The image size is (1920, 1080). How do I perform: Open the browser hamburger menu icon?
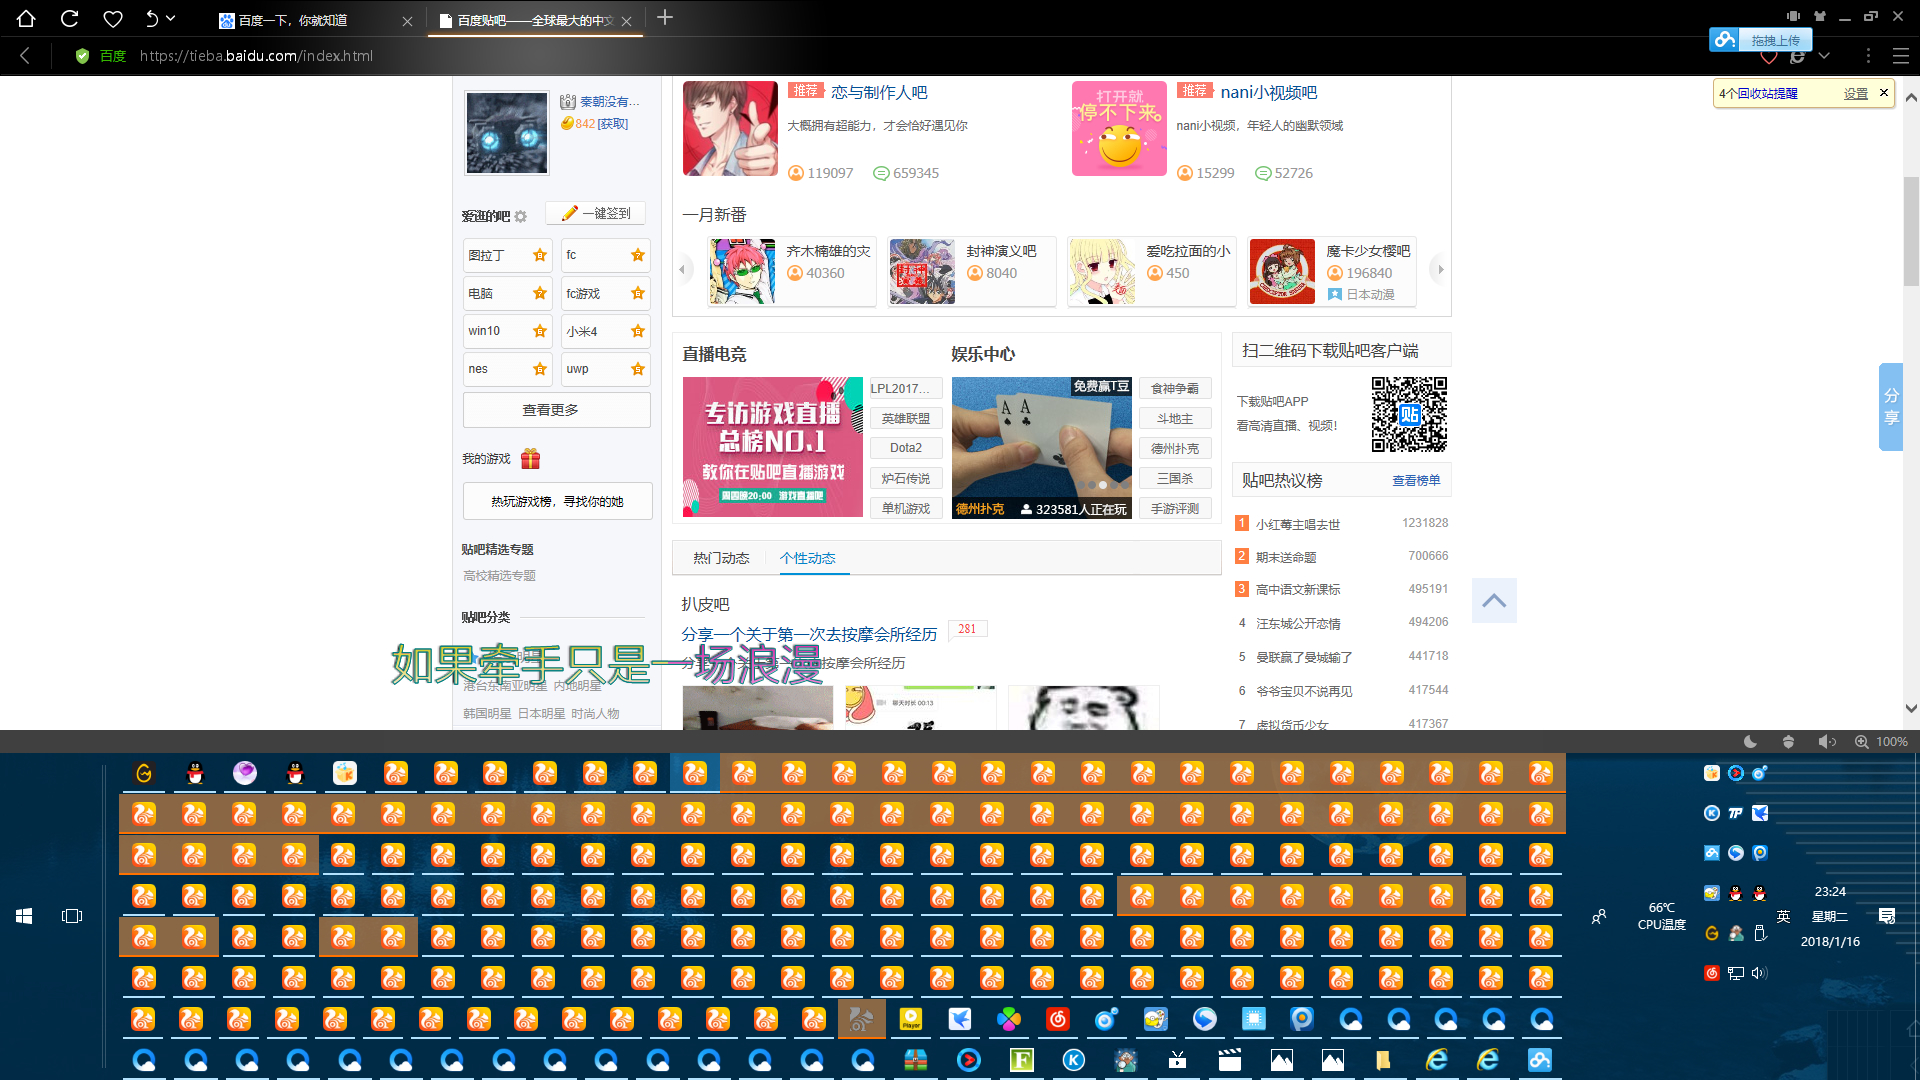coord(1901,56)
